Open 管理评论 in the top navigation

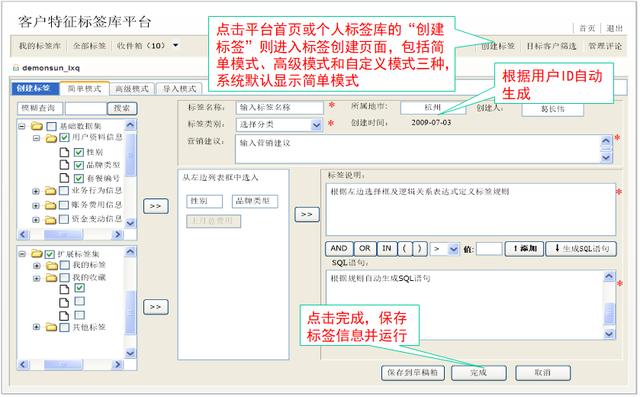[x=605, y=46]
